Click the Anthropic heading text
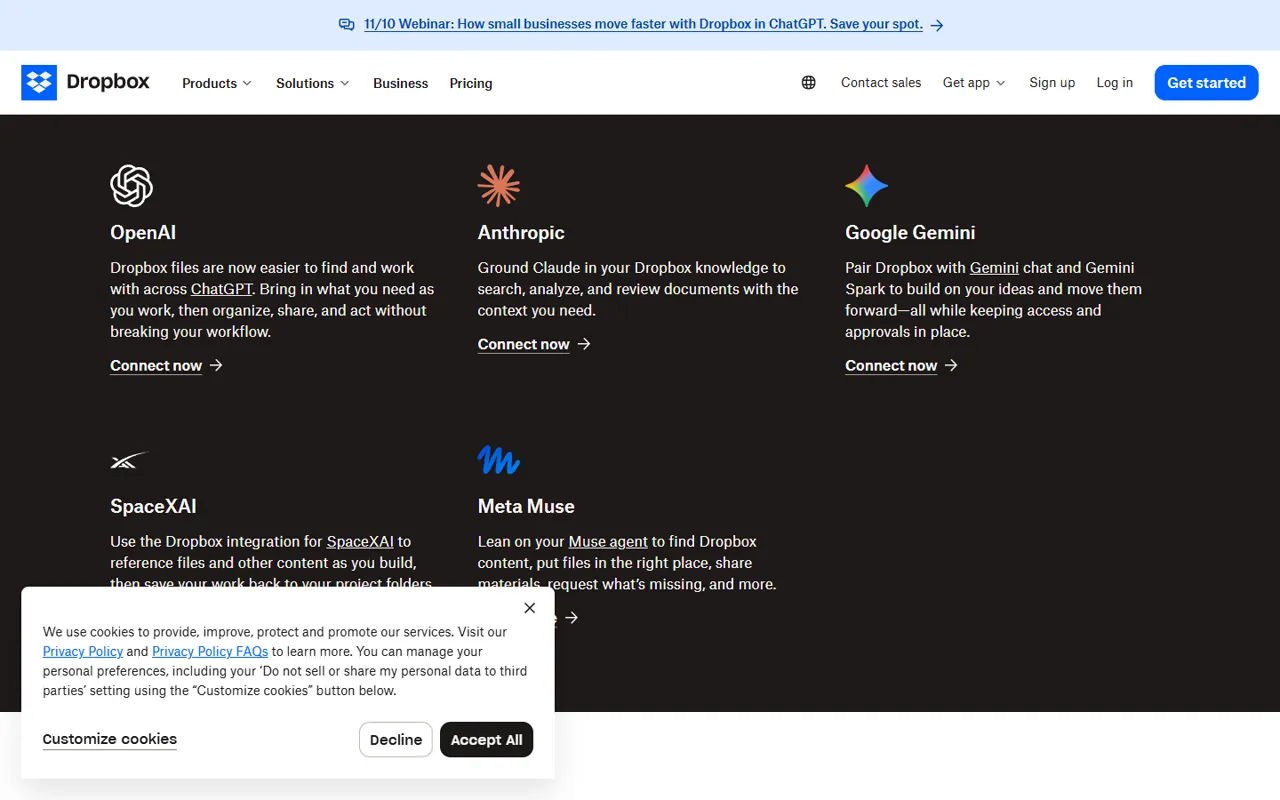The height and width of the screenshot is (800, 1280). click(521, 232)
